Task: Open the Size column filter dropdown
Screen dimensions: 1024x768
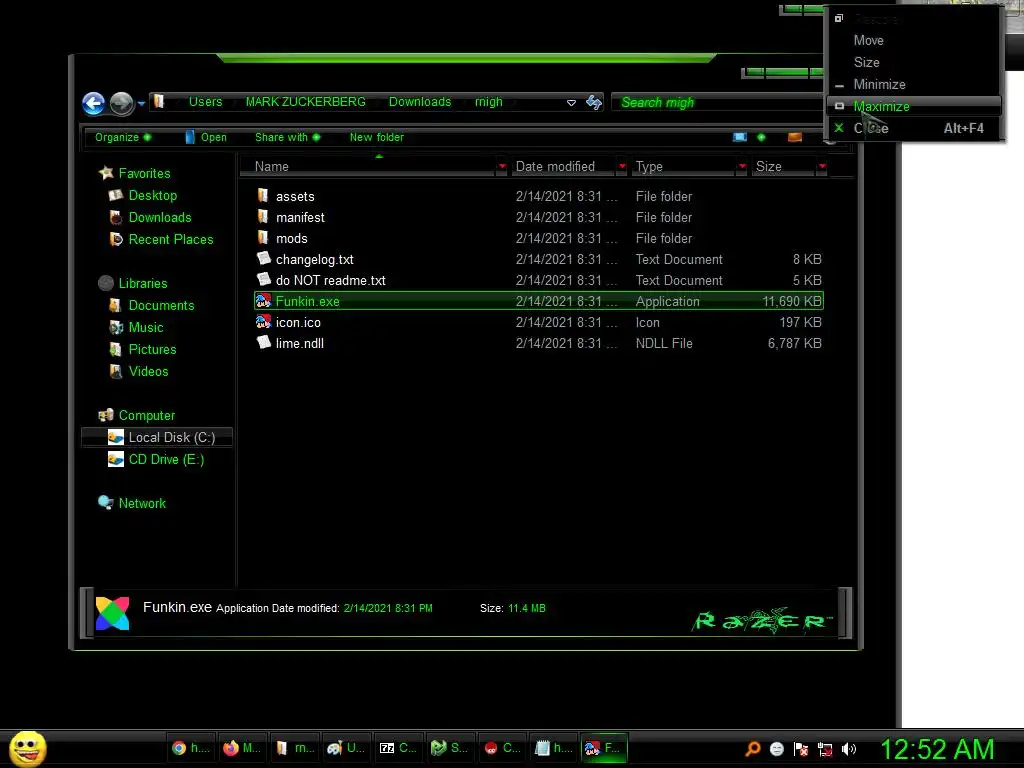Action: click(822, 167)
